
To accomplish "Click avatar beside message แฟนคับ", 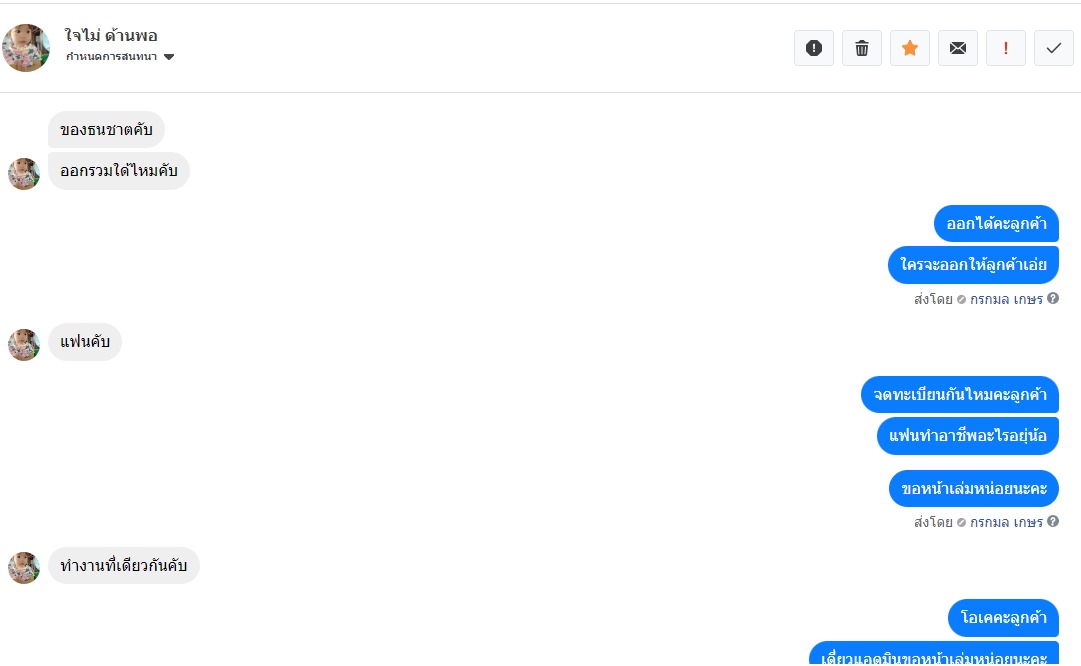I will coord(24,345).
